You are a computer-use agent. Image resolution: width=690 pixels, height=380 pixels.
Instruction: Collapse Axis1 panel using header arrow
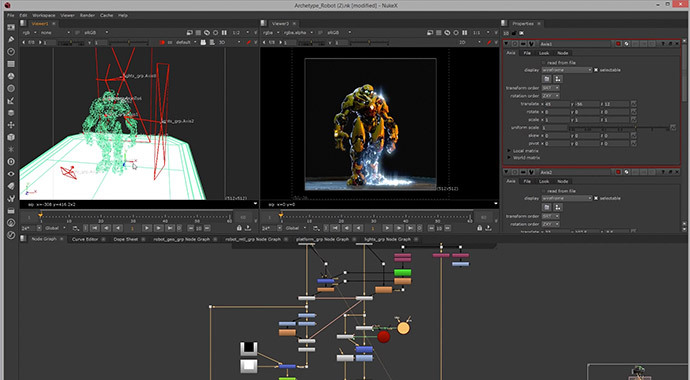tap(506, 44)
